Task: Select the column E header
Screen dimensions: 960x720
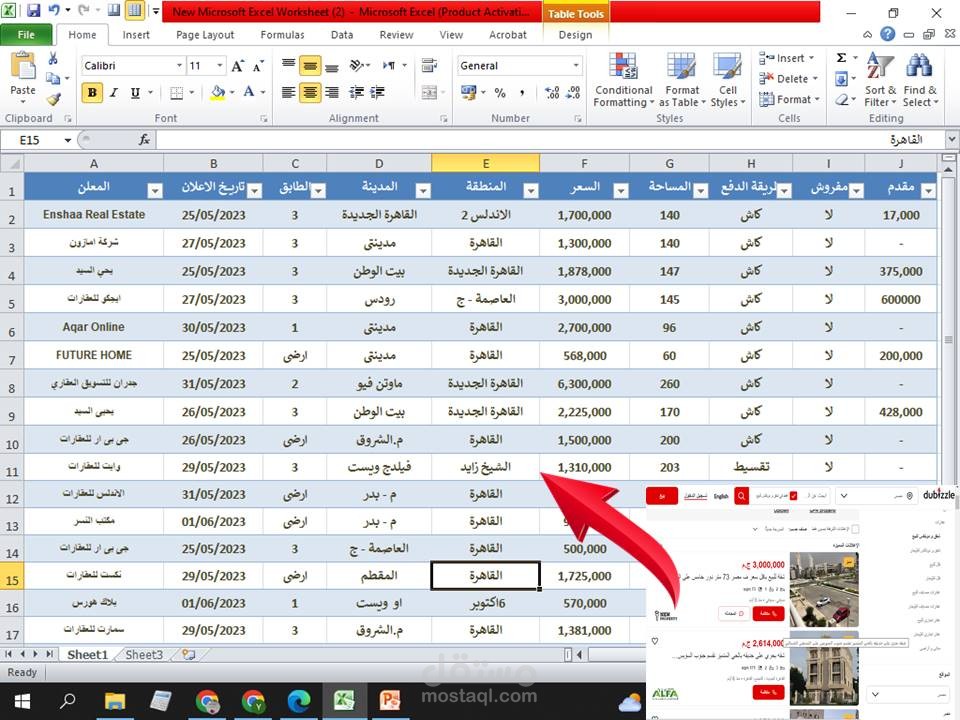Action: 486,163
